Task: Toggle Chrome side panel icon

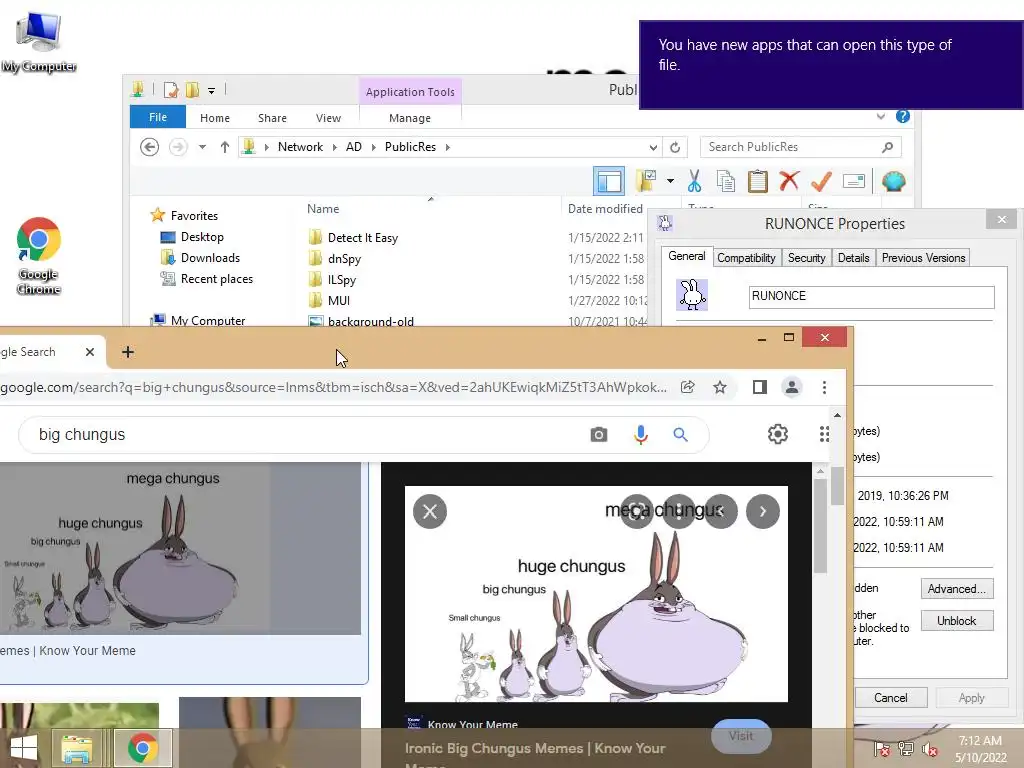Action: click(x=759, y=387)
